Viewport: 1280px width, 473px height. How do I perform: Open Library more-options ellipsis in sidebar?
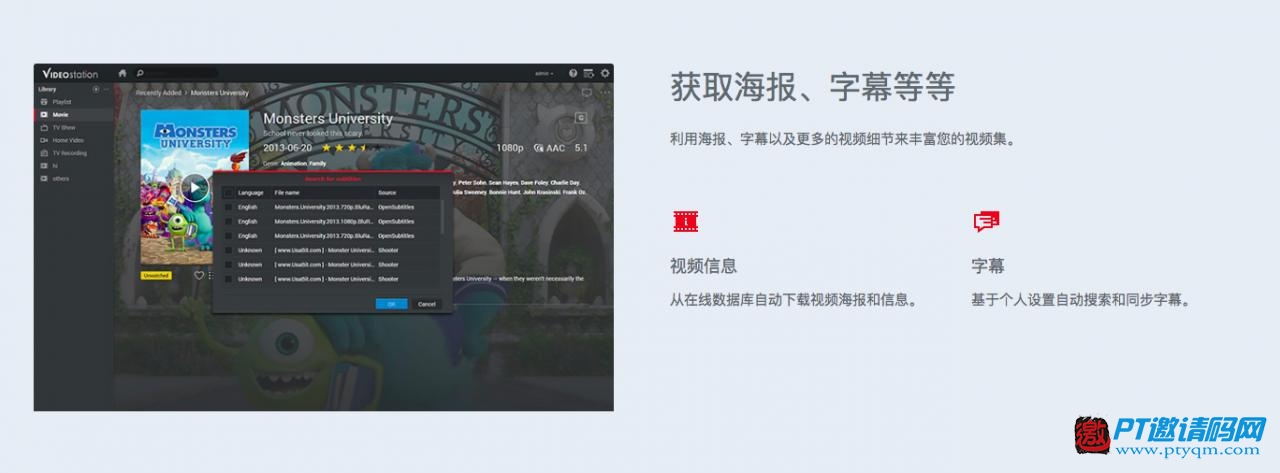[x=106, y=89]
